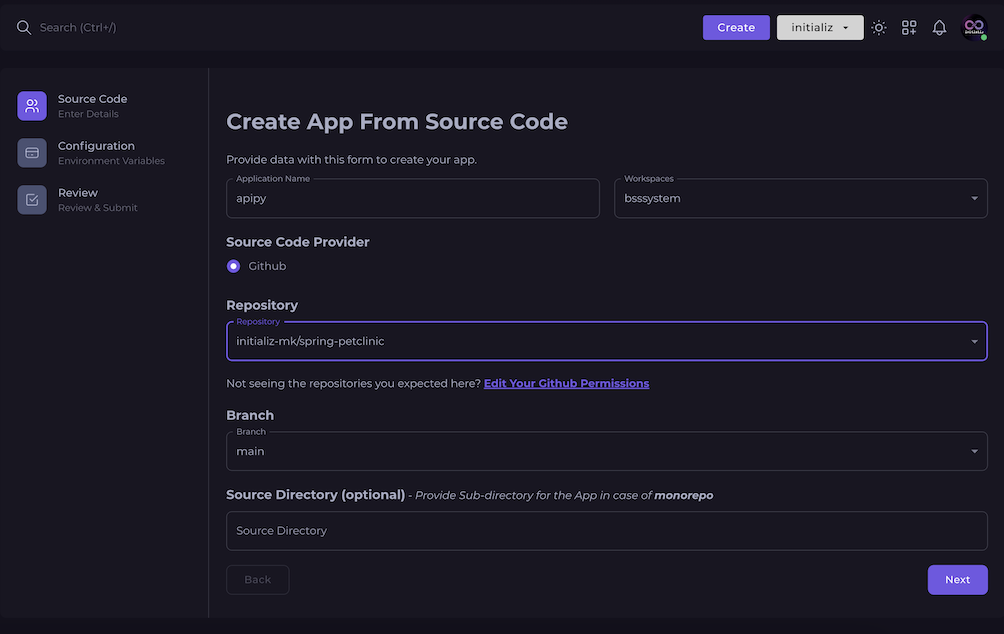
Task: Open the Workspaces dropdown showing bsssystem
Action: 800,198
